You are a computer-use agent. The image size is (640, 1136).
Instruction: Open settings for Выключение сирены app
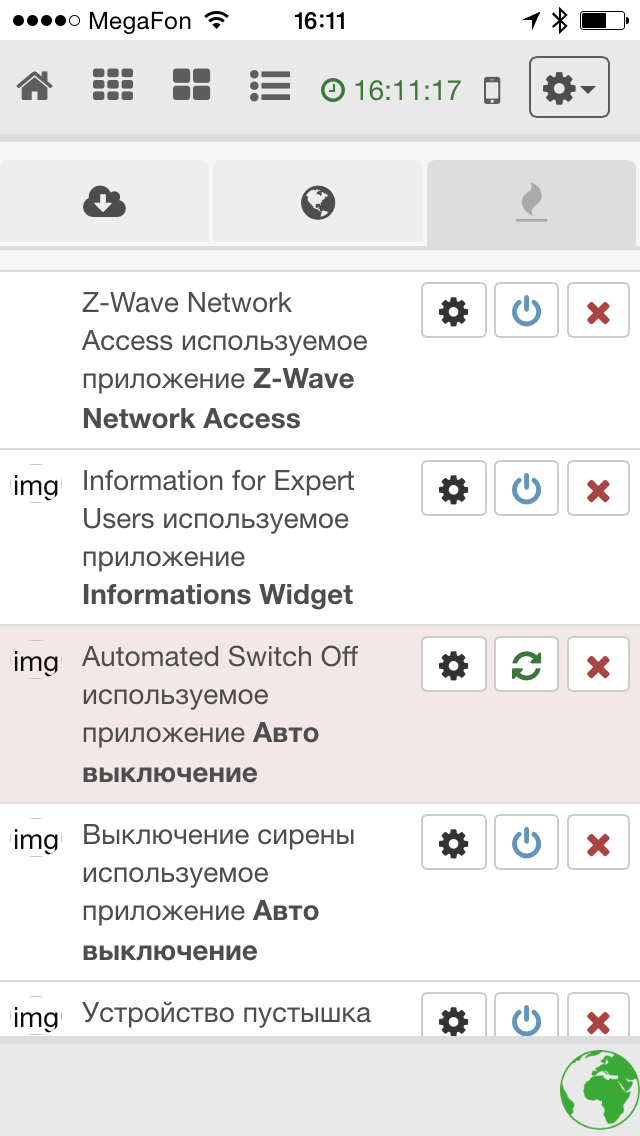coord(454,844)
